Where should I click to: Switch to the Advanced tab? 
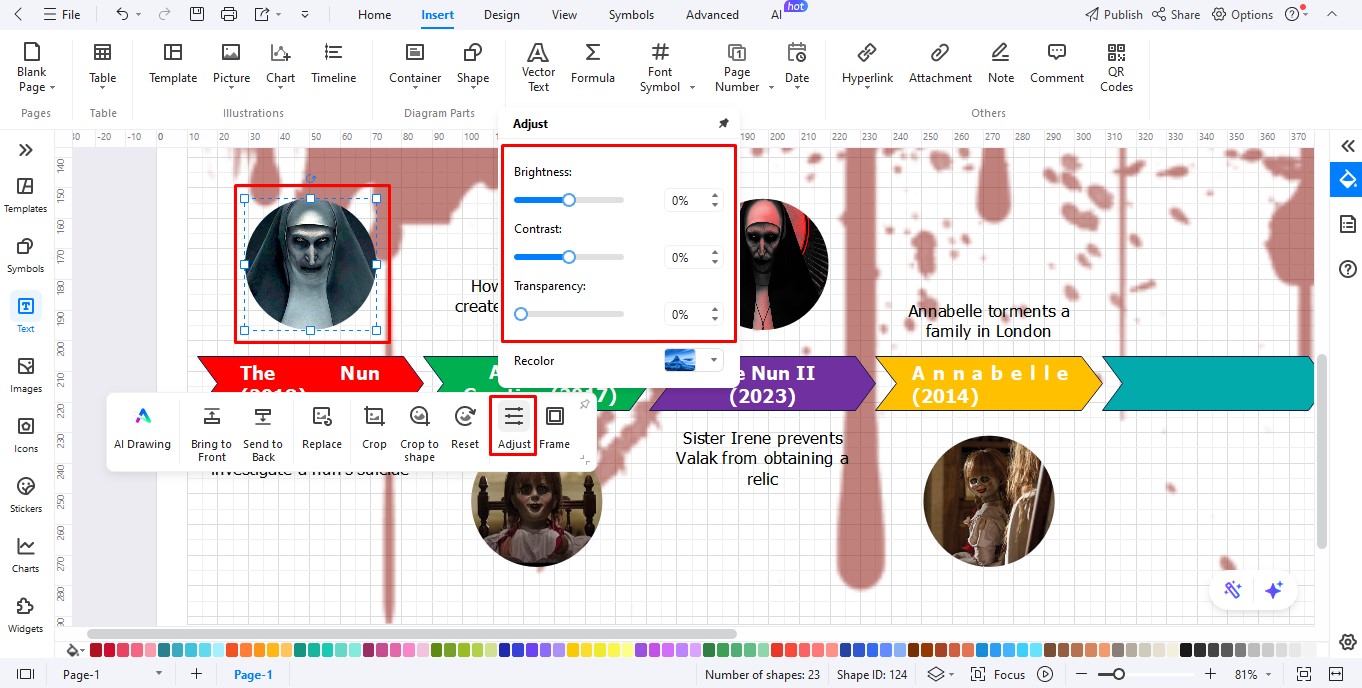click(712, 15)
